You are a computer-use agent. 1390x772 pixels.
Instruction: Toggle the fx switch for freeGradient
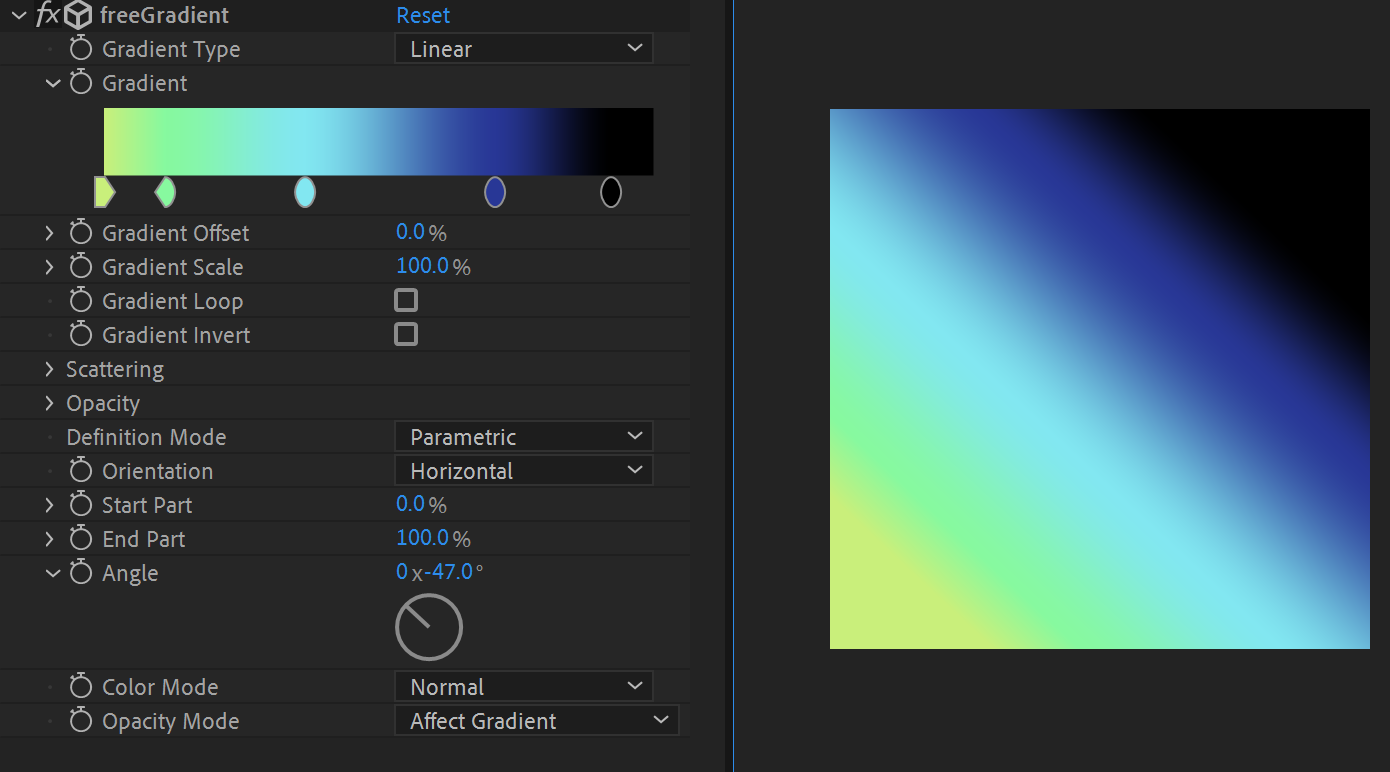[47, 15]
